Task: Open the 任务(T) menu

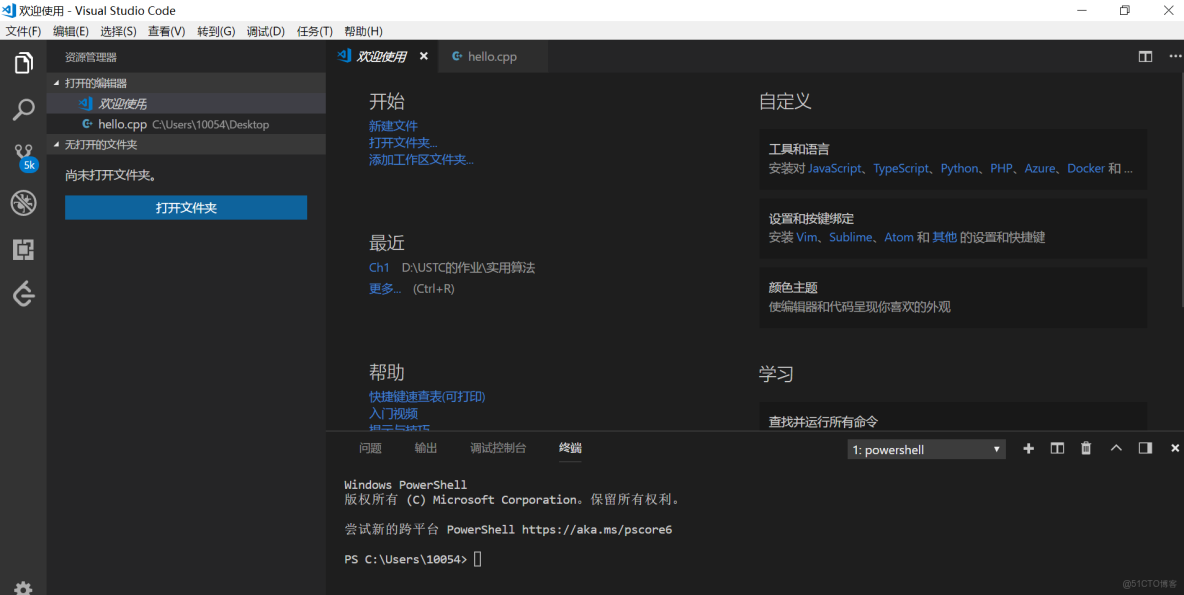Action: (315, 31)
